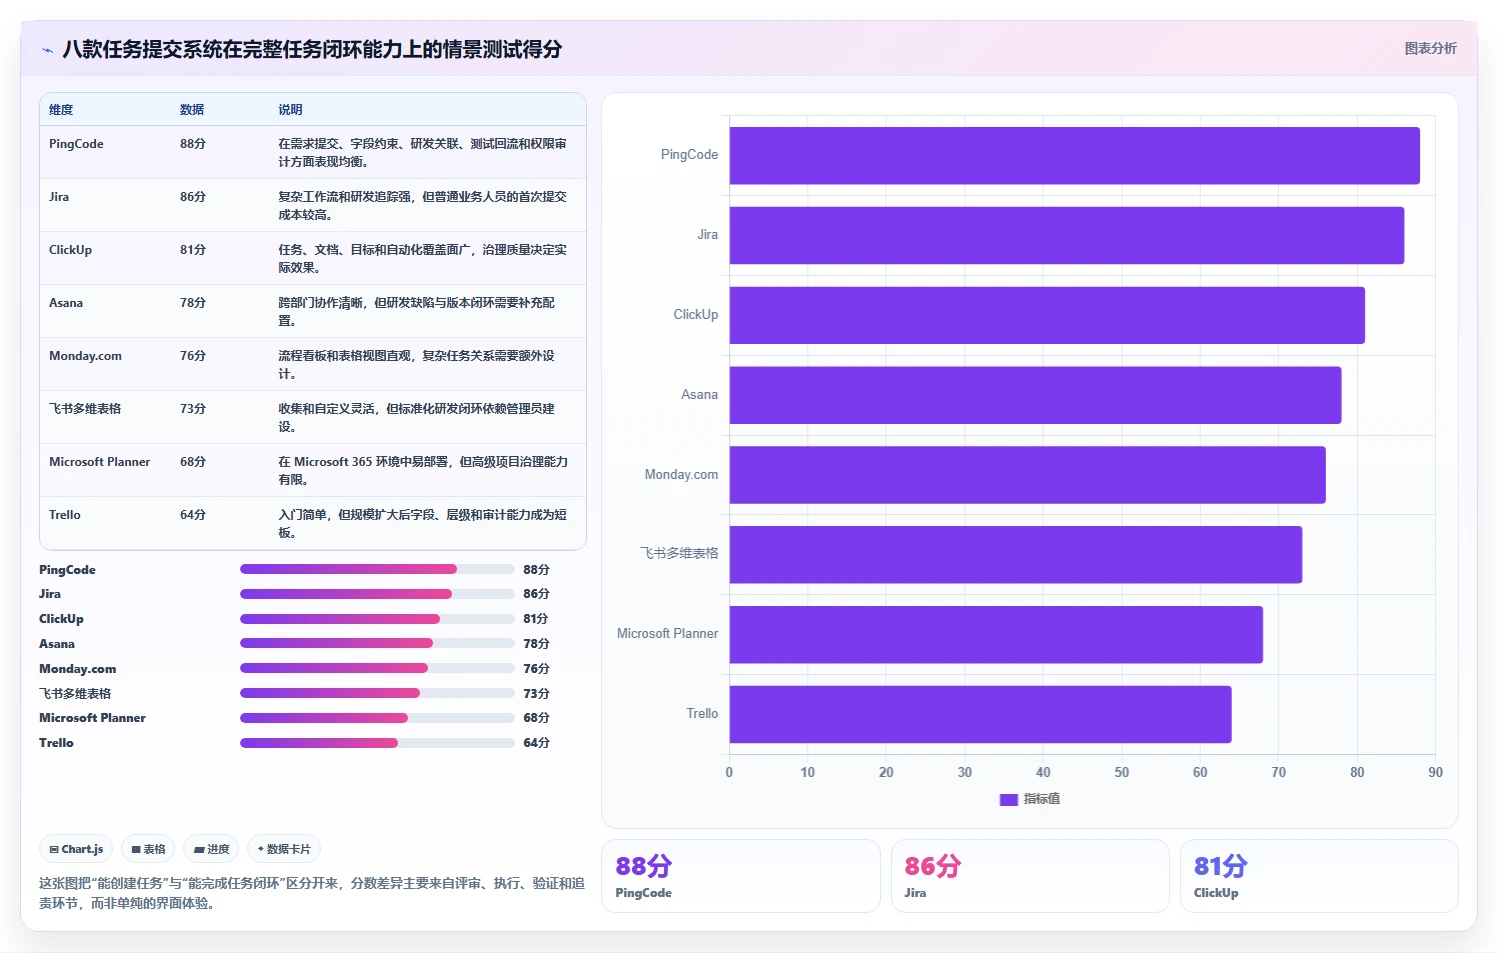
Task: Click the Monday.com bar in the chart
Action: (x=1027, y=475)
